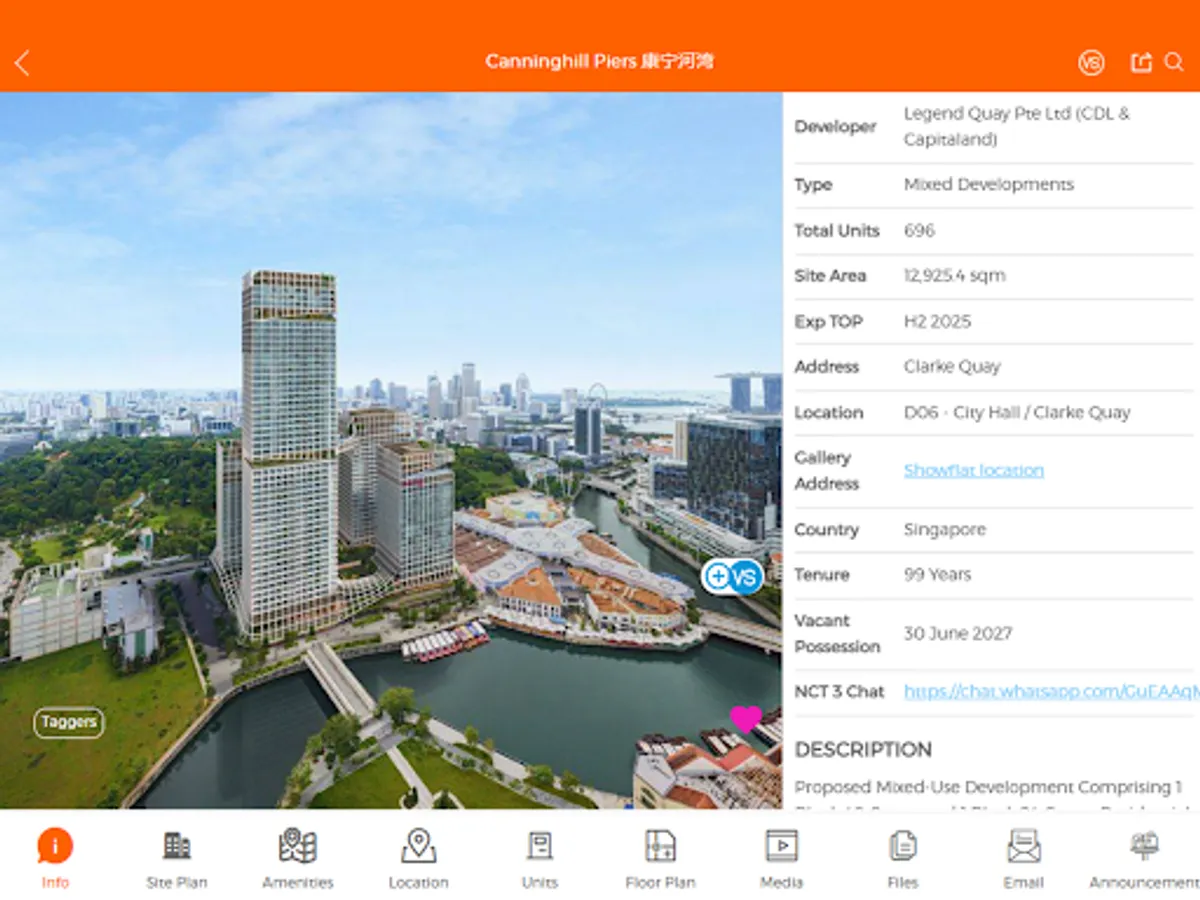Select site area '12,925.4 sqm'
The image size is (1200, 900).
click(955, 276)
